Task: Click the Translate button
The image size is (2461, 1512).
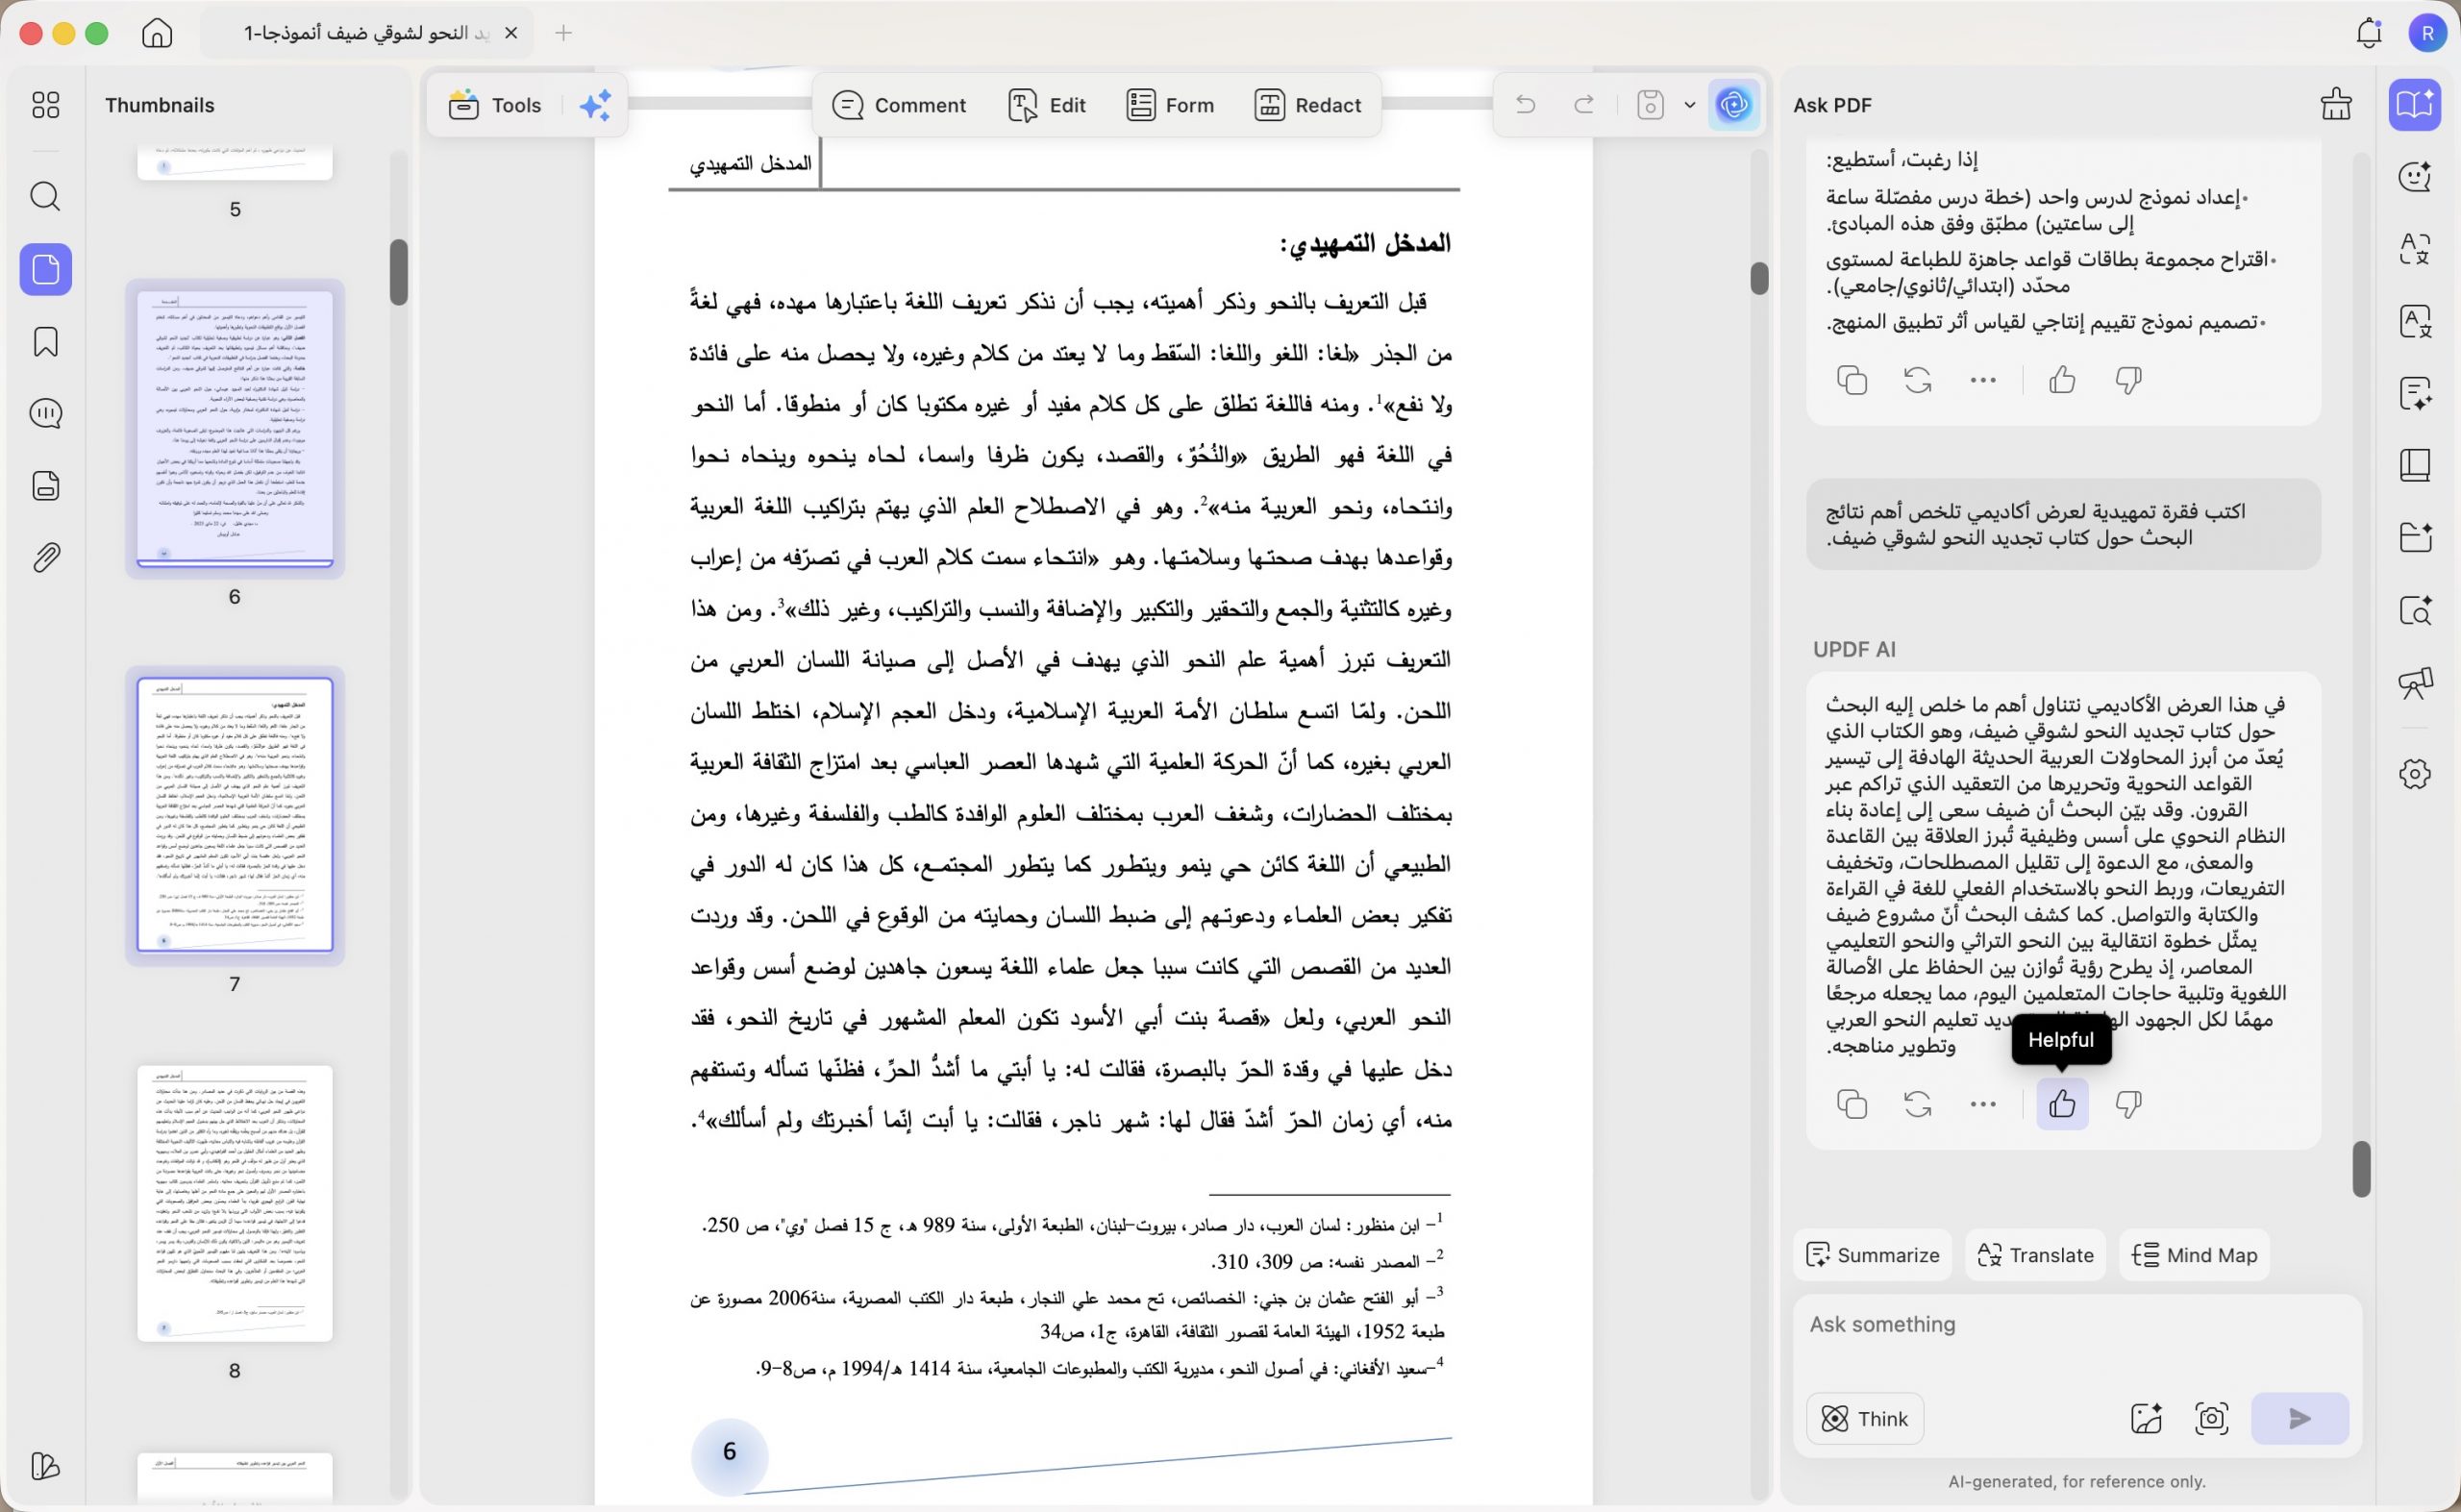Action: coord(2035,1255)
